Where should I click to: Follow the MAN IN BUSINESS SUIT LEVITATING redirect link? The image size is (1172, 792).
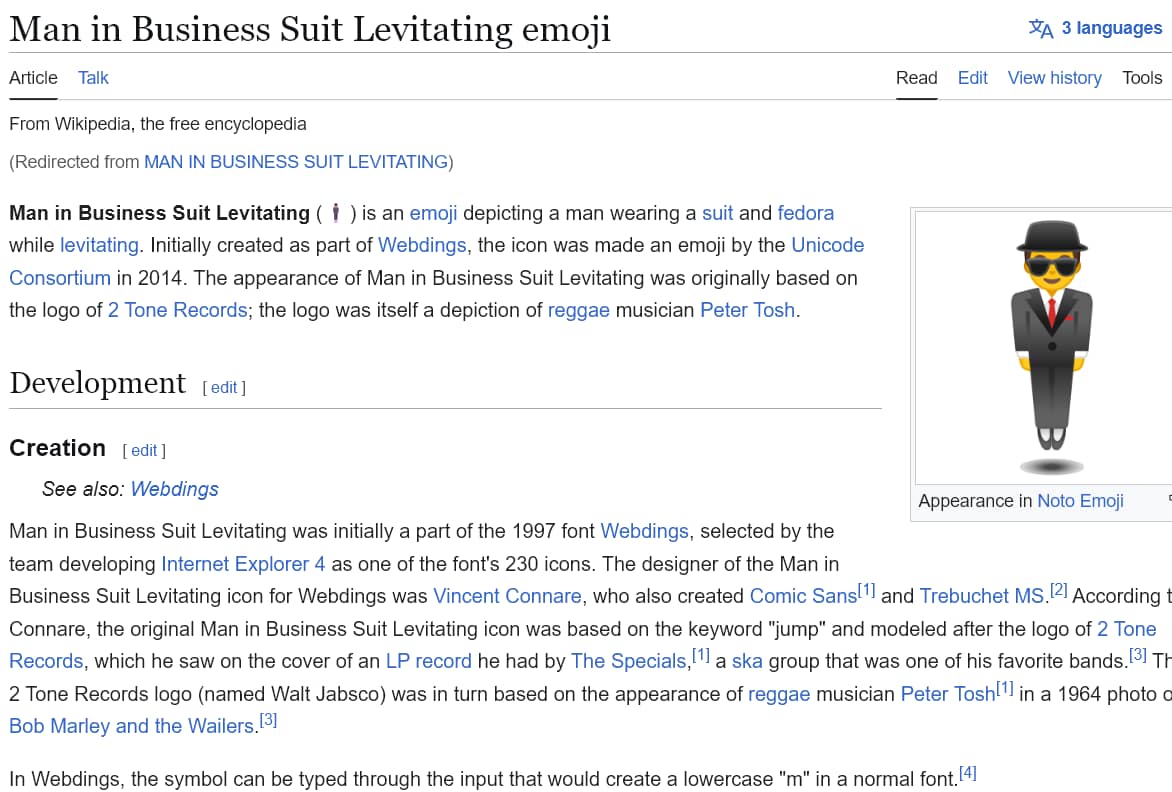(296, 162)
